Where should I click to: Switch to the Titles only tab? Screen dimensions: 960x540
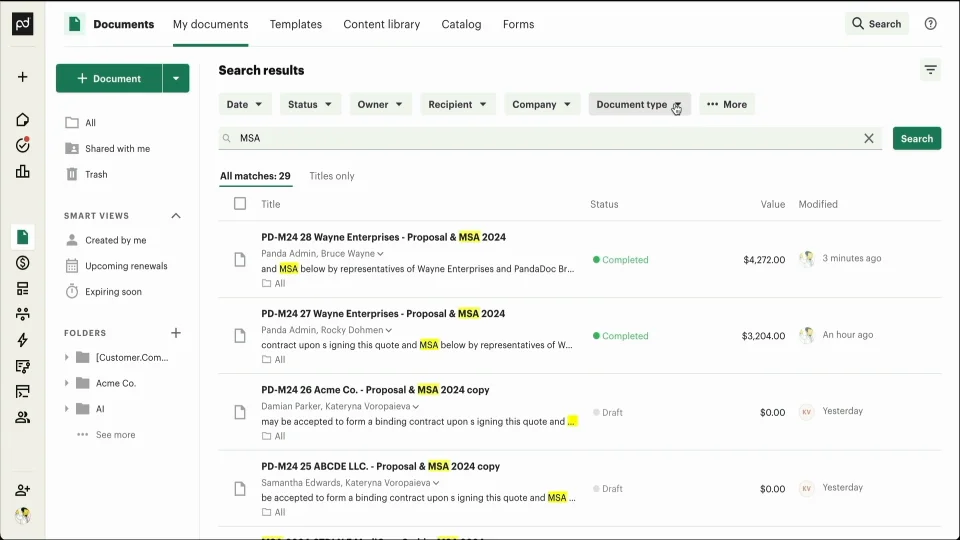tap(332, 176)
